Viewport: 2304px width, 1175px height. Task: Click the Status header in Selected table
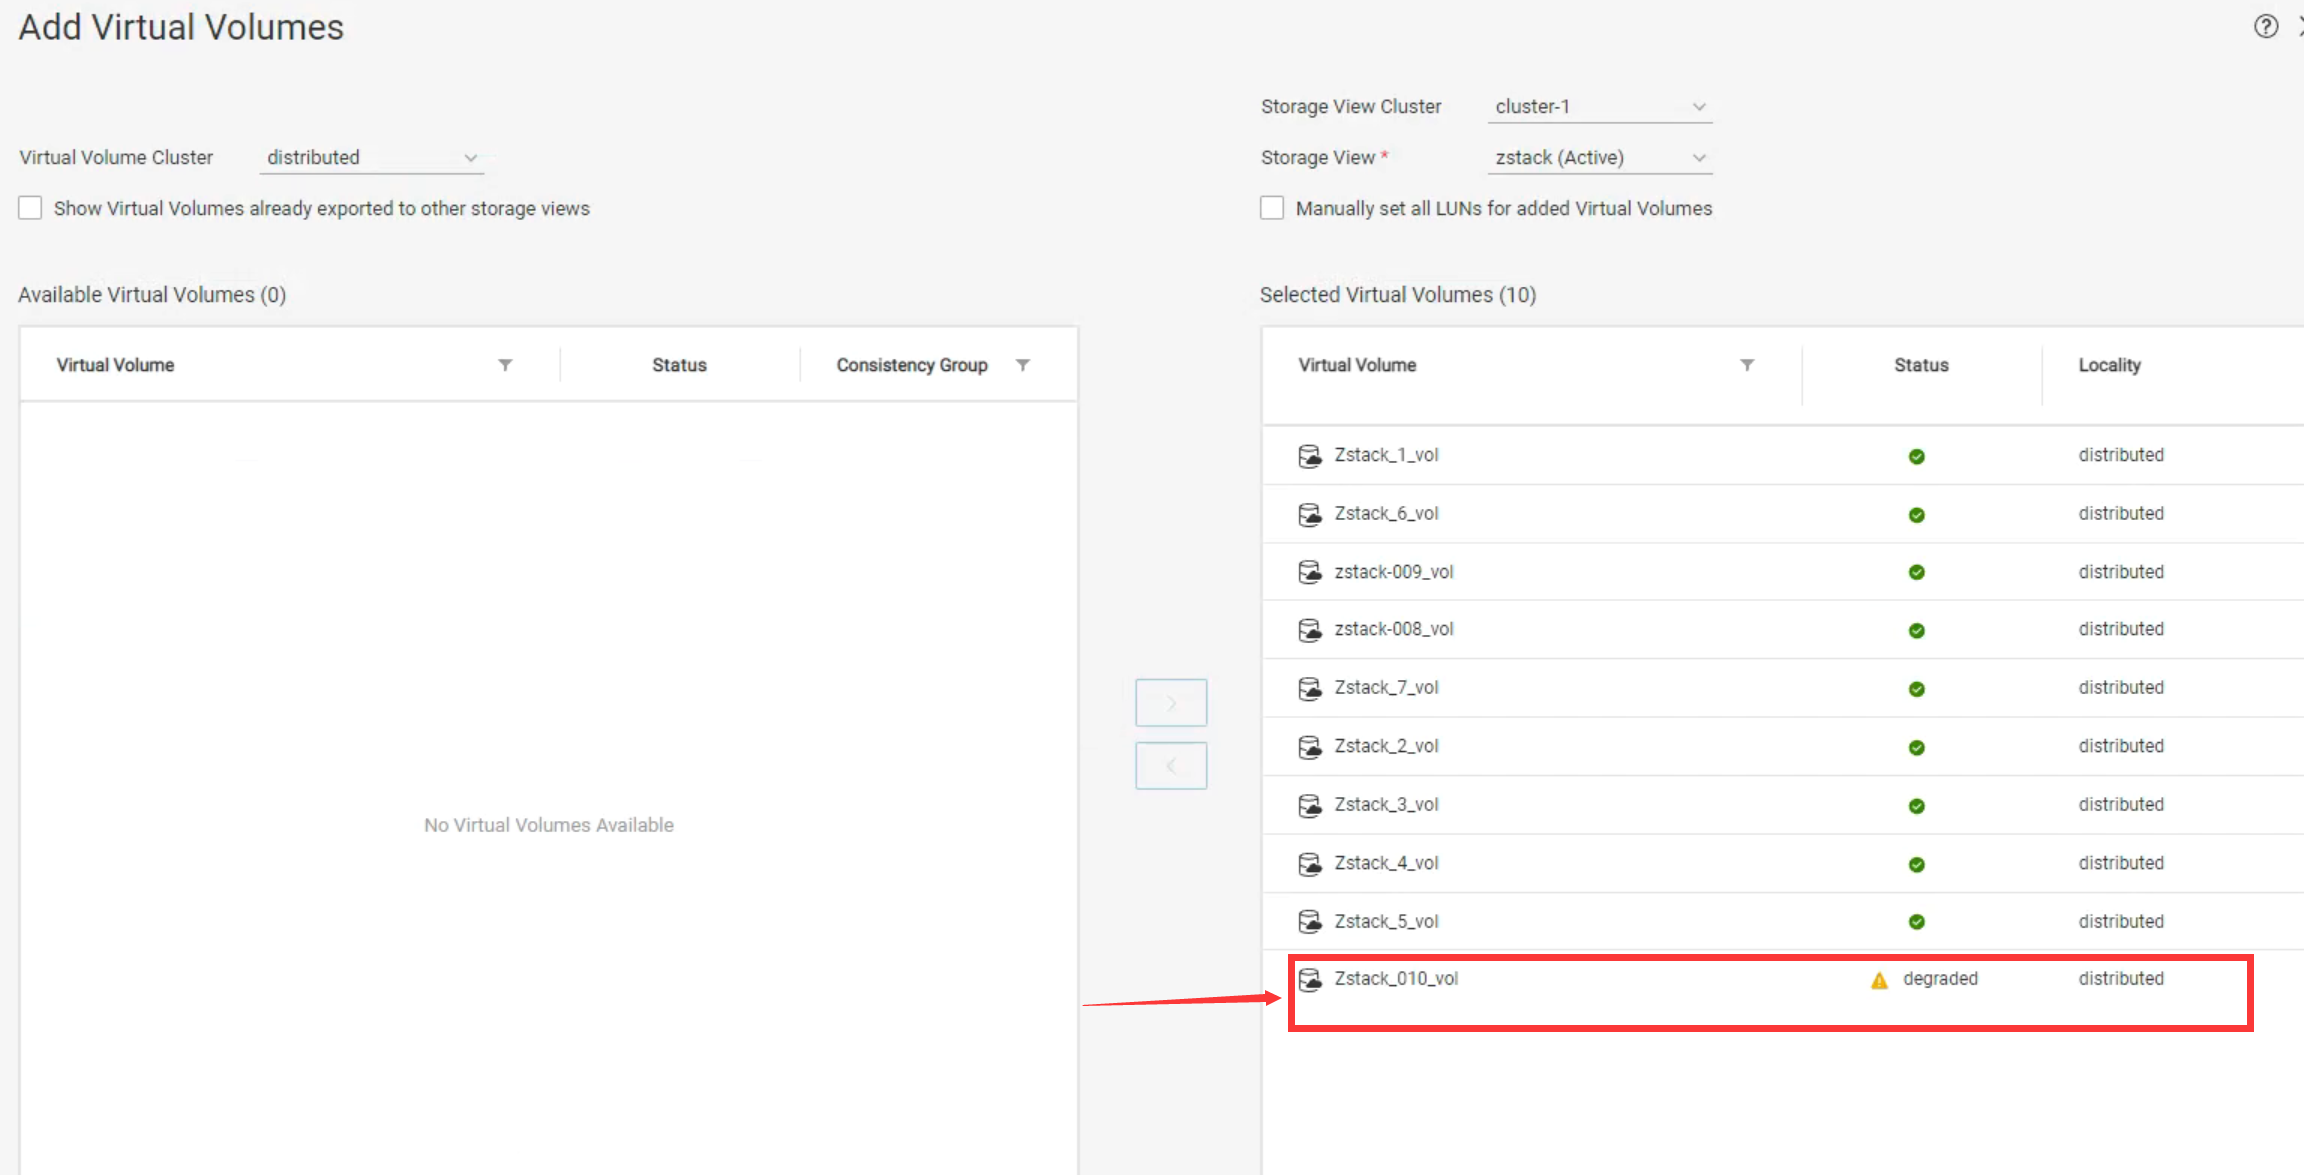click(1920, 365)
